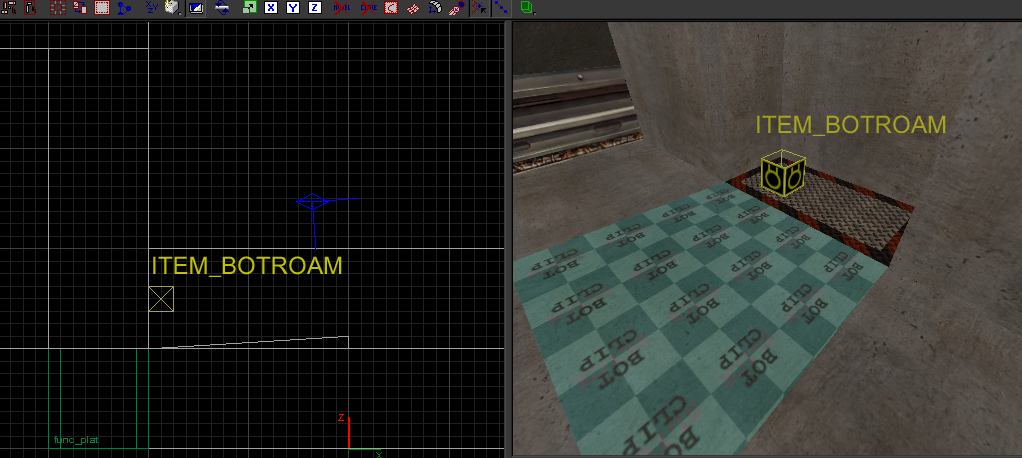Click the red dotted-border gray square icon

tap(102, 8)
